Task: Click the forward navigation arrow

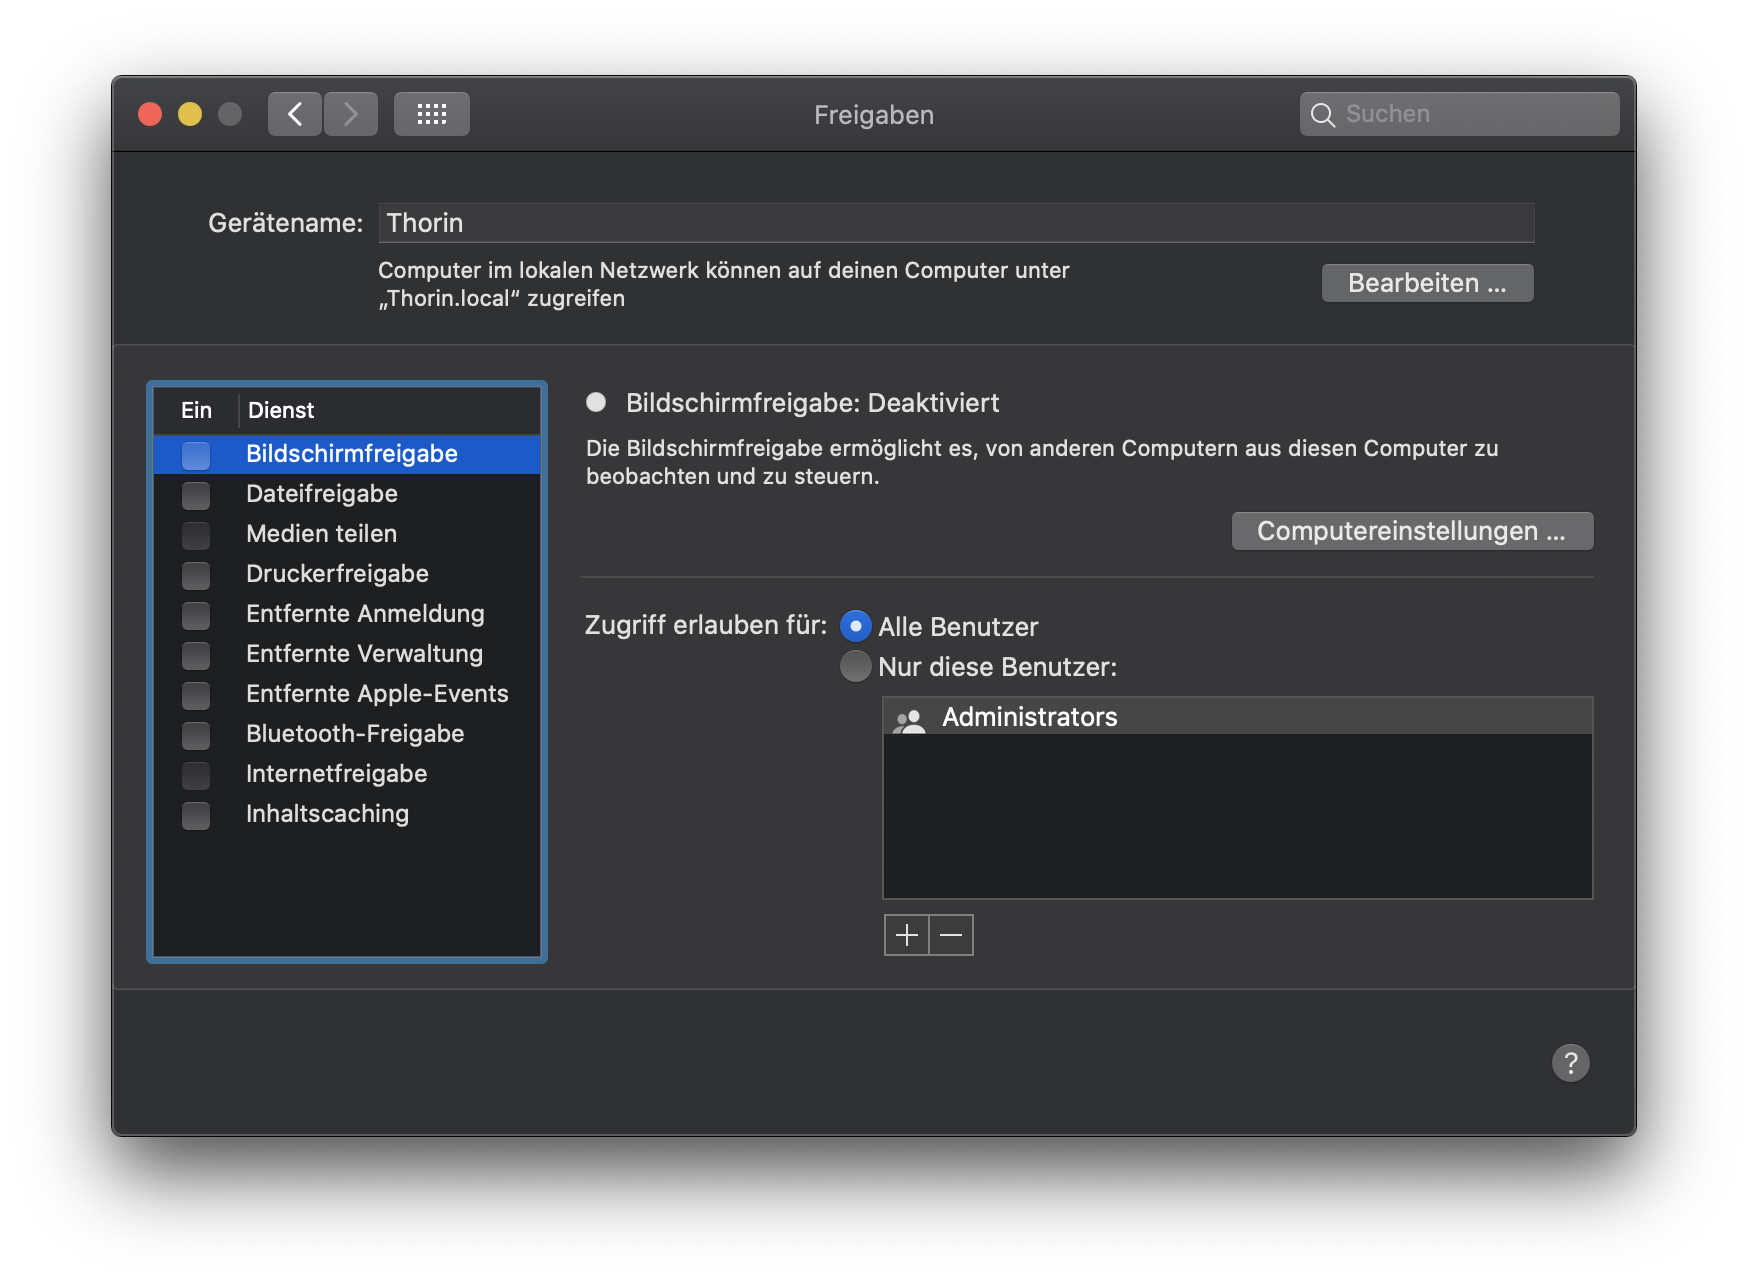Action: click(351, 113)
